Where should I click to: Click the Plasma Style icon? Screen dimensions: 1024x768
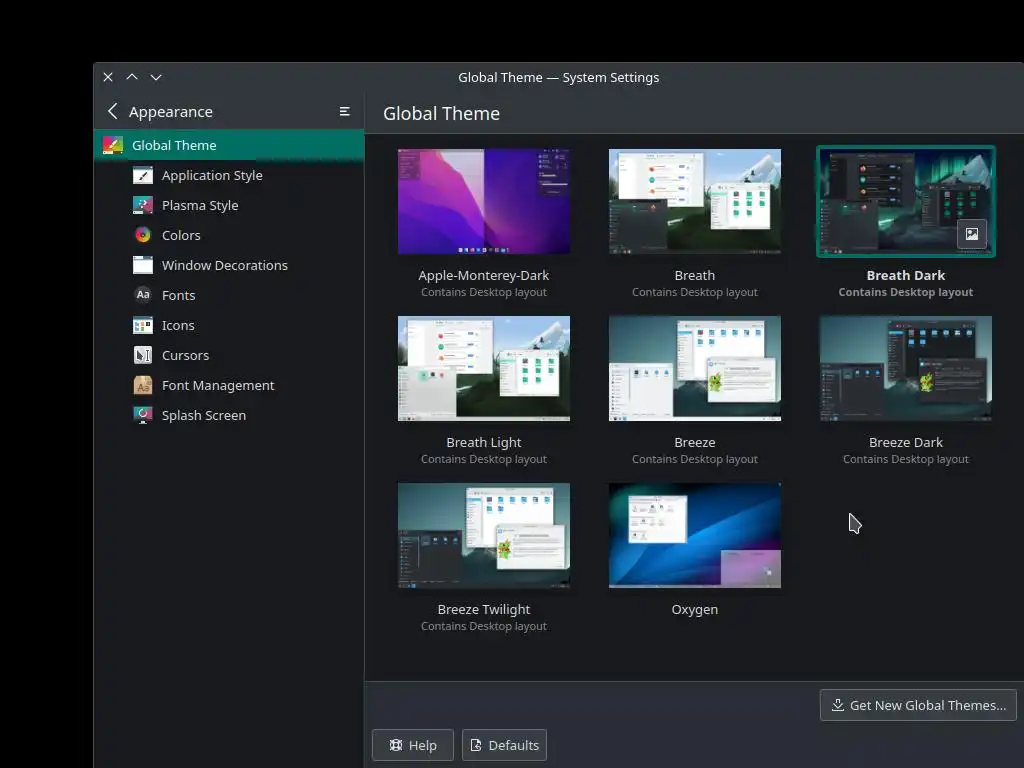(x=142, y=205)
